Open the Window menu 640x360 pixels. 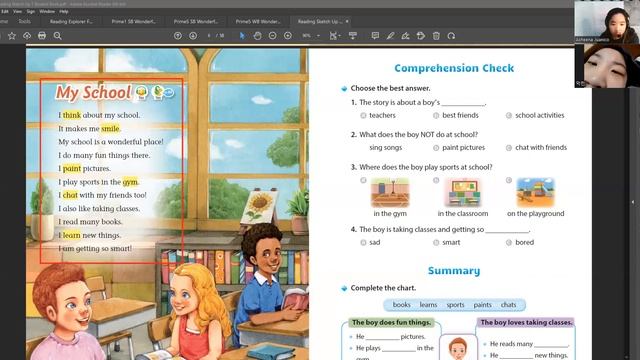coord(47,11)
